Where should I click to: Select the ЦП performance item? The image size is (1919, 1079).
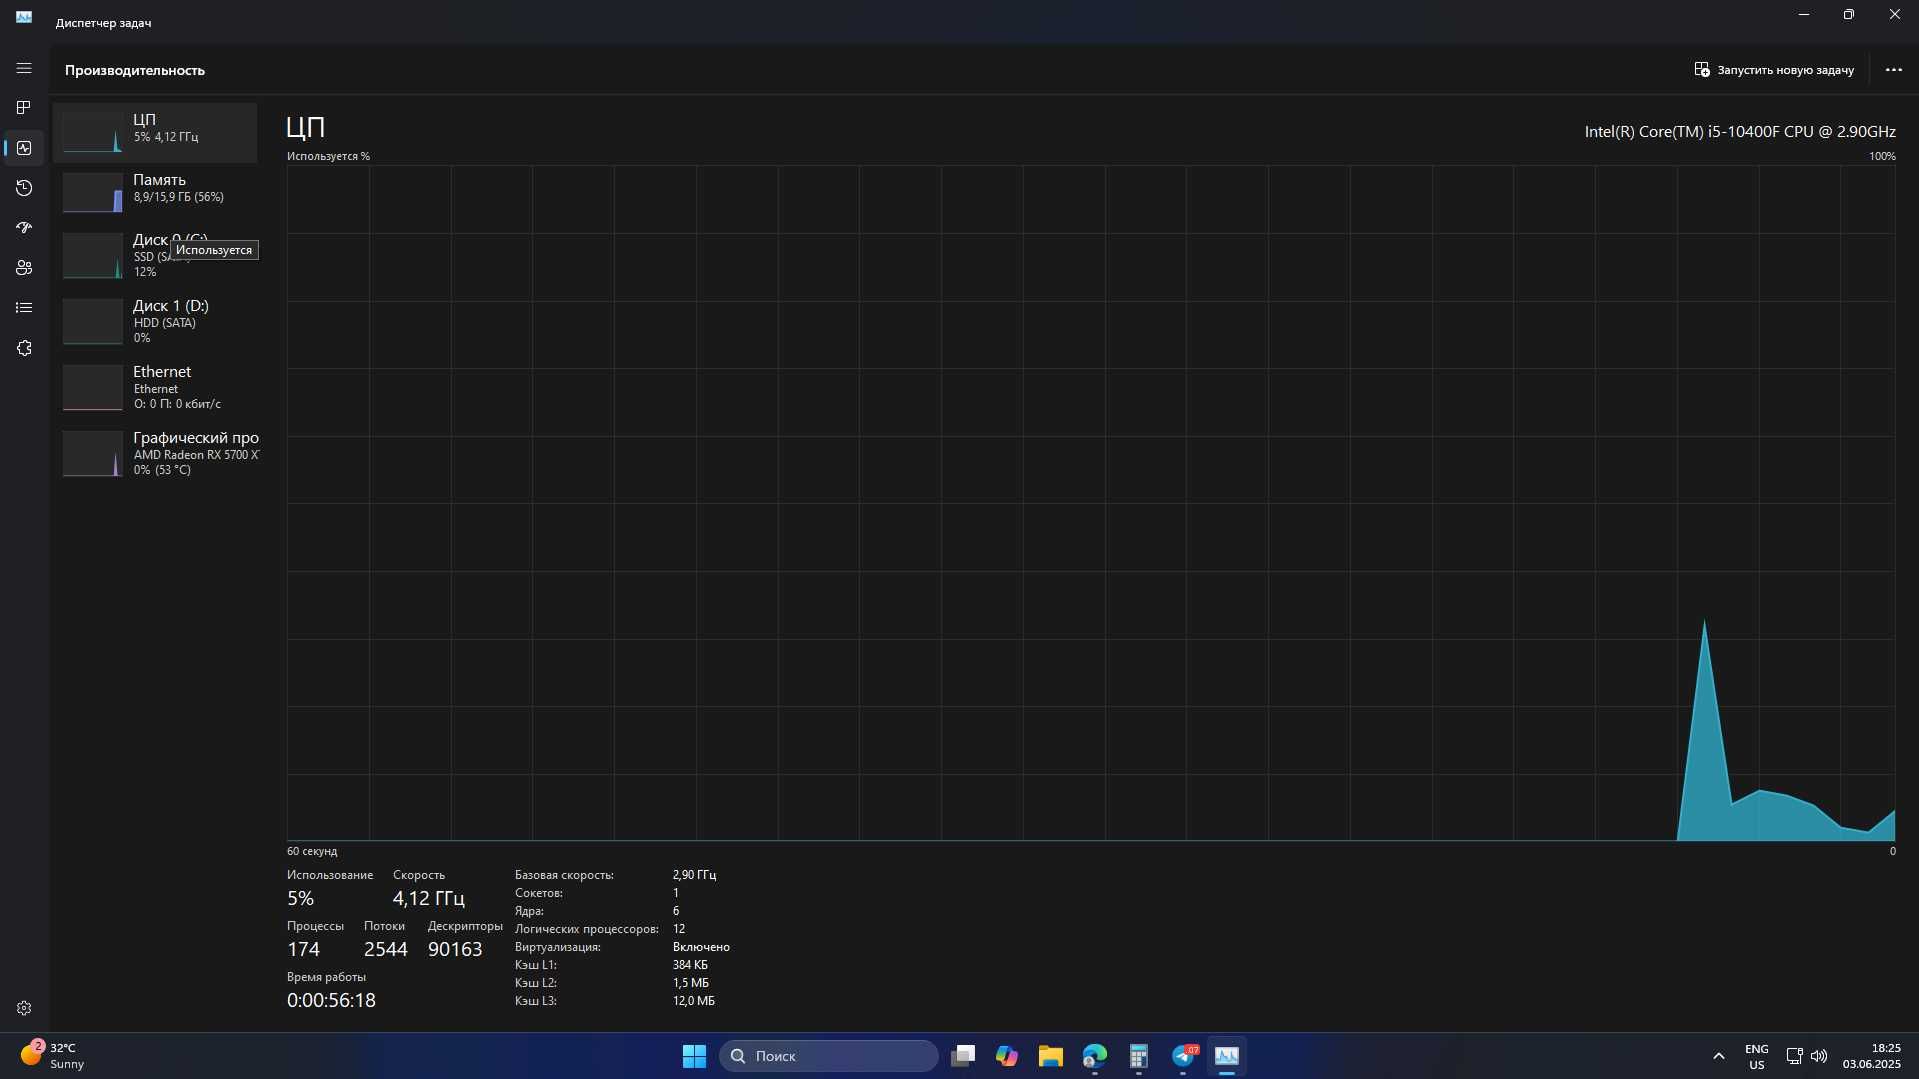point(155,132)
